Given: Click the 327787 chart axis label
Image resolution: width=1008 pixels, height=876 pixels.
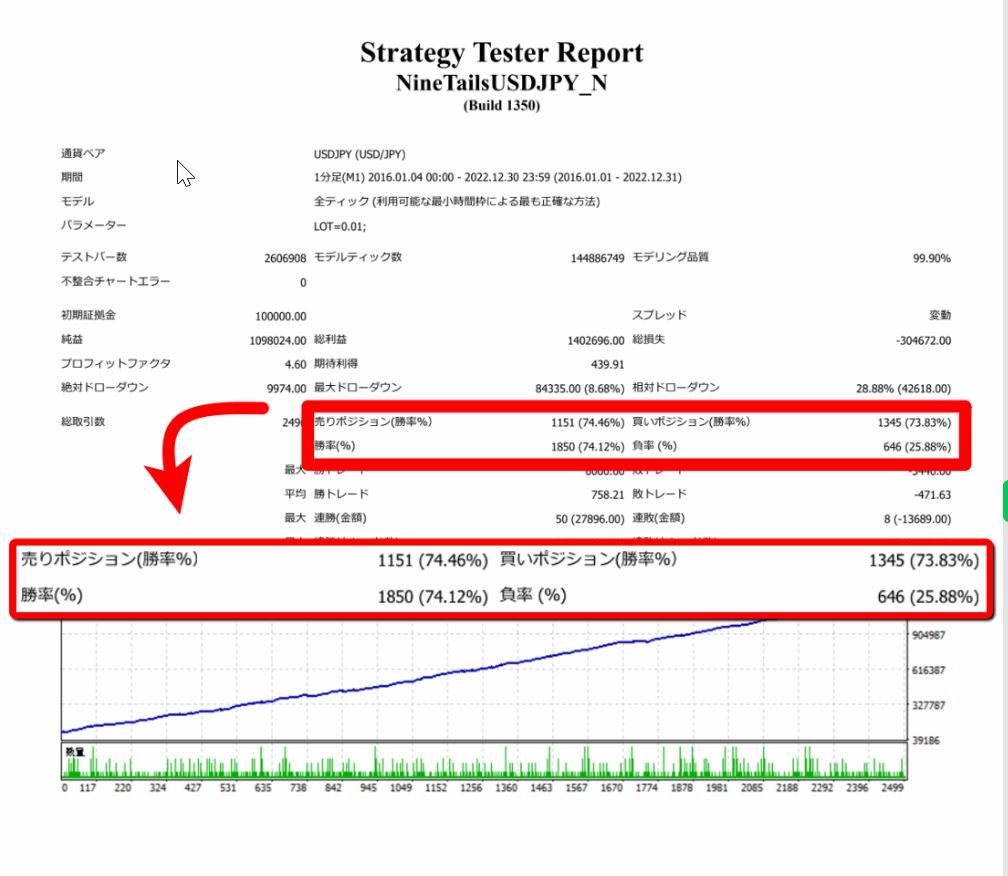Looking at the screenshot, I should click(928, 705).
